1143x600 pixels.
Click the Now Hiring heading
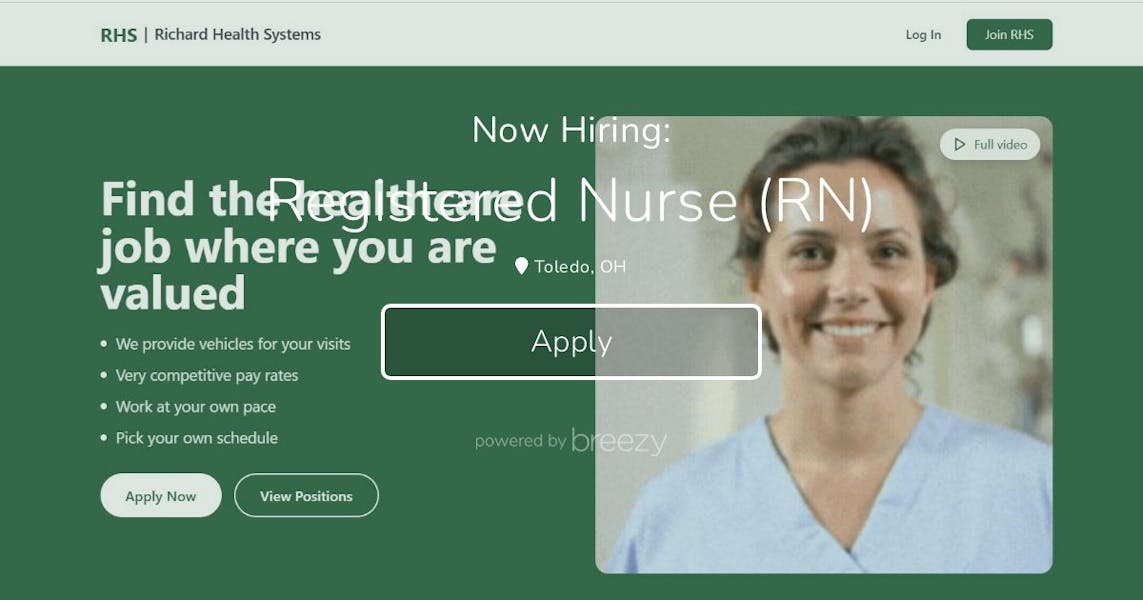coord(571,130)
